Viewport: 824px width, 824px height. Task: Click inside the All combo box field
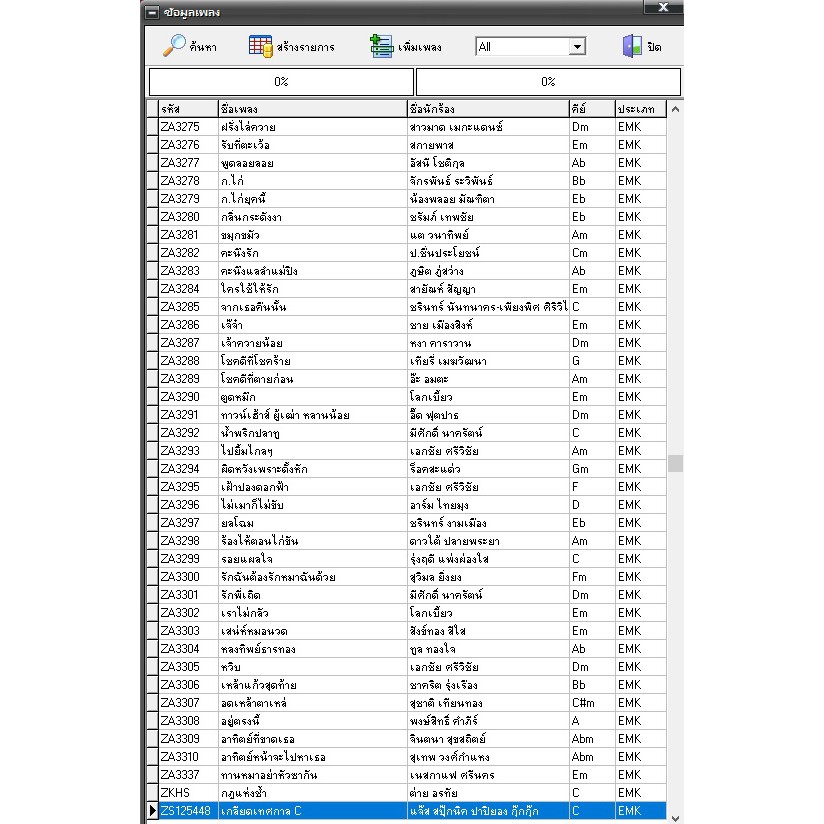click(x=520, y=47)
